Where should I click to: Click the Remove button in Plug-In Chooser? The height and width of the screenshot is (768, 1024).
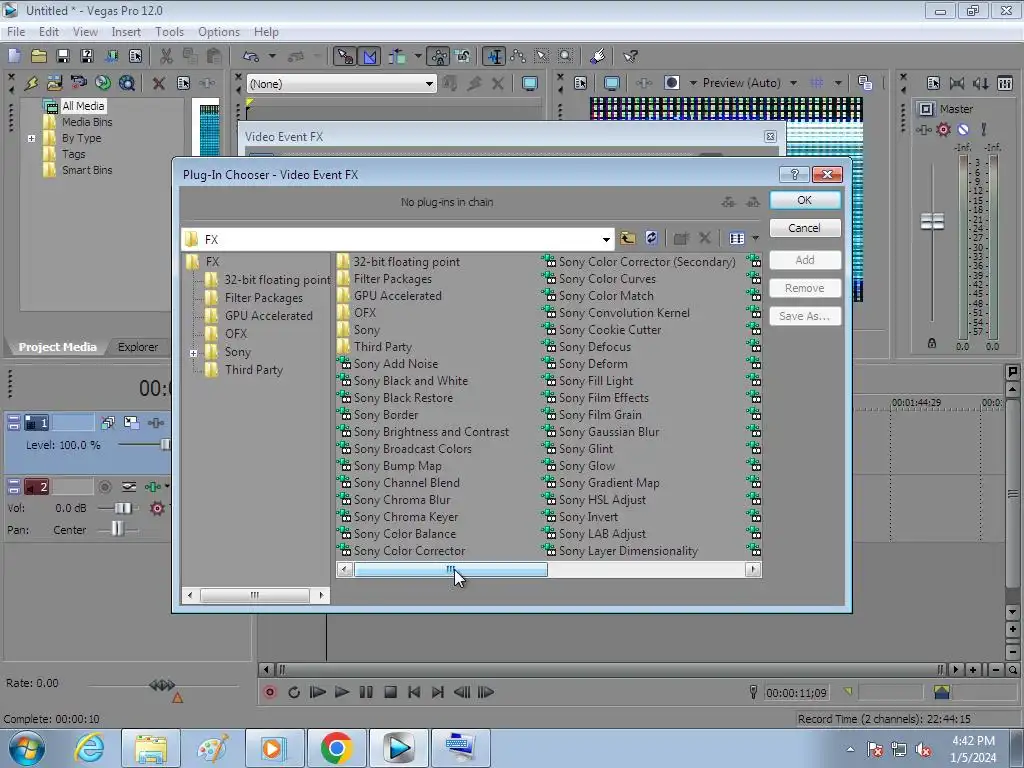tap(805, 288)
